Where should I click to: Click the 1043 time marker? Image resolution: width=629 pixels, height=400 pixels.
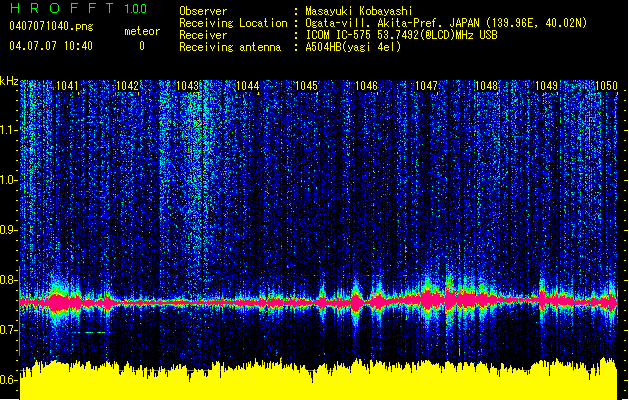click(187, 85)
